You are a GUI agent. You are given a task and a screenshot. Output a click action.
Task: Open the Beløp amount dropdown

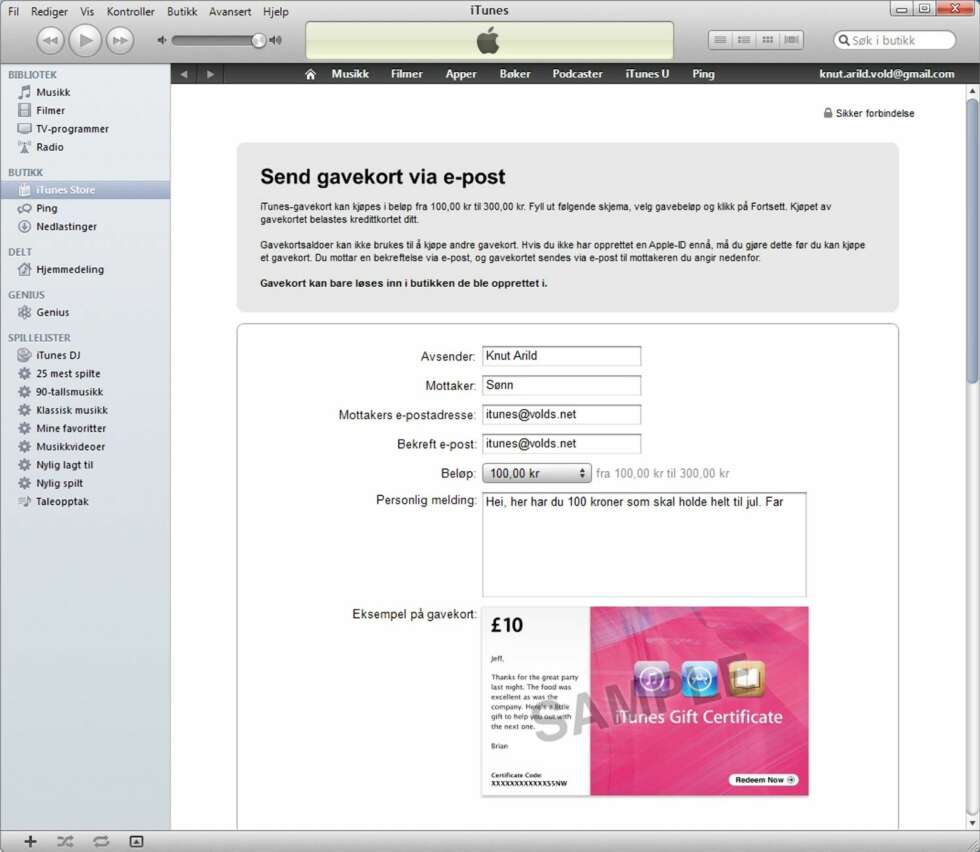point(536,473)
